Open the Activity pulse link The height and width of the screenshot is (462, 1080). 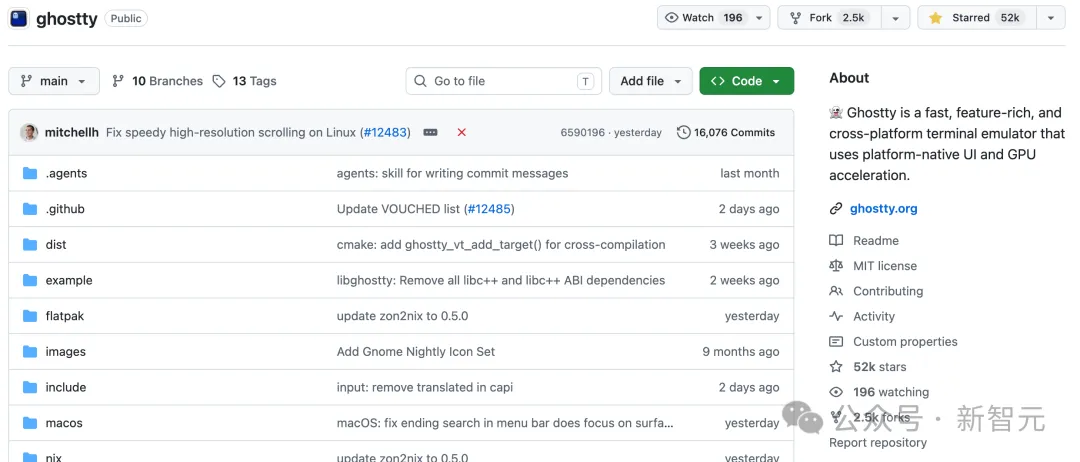(x=873, y=316)
